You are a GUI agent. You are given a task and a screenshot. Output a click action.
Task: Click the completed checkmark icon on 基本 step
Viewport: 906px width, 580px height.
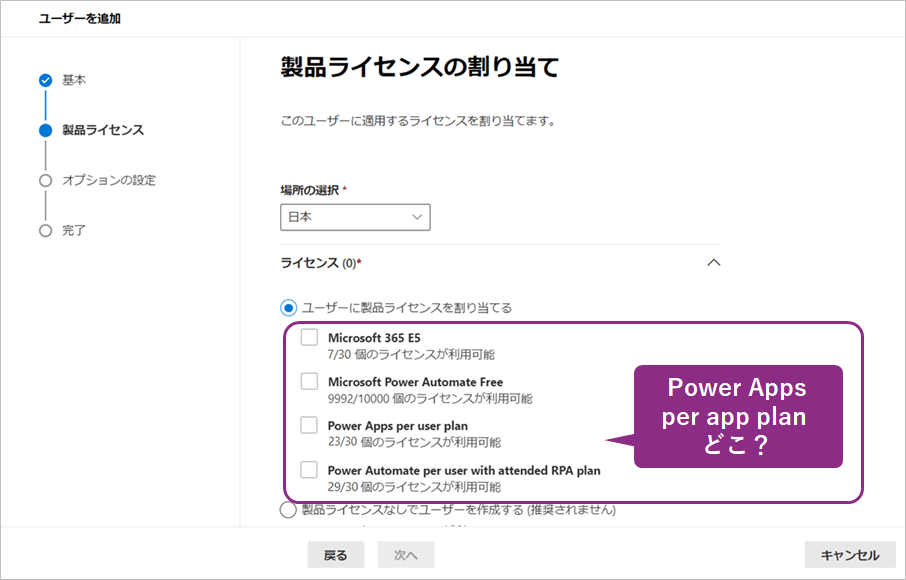coord(43,80)
